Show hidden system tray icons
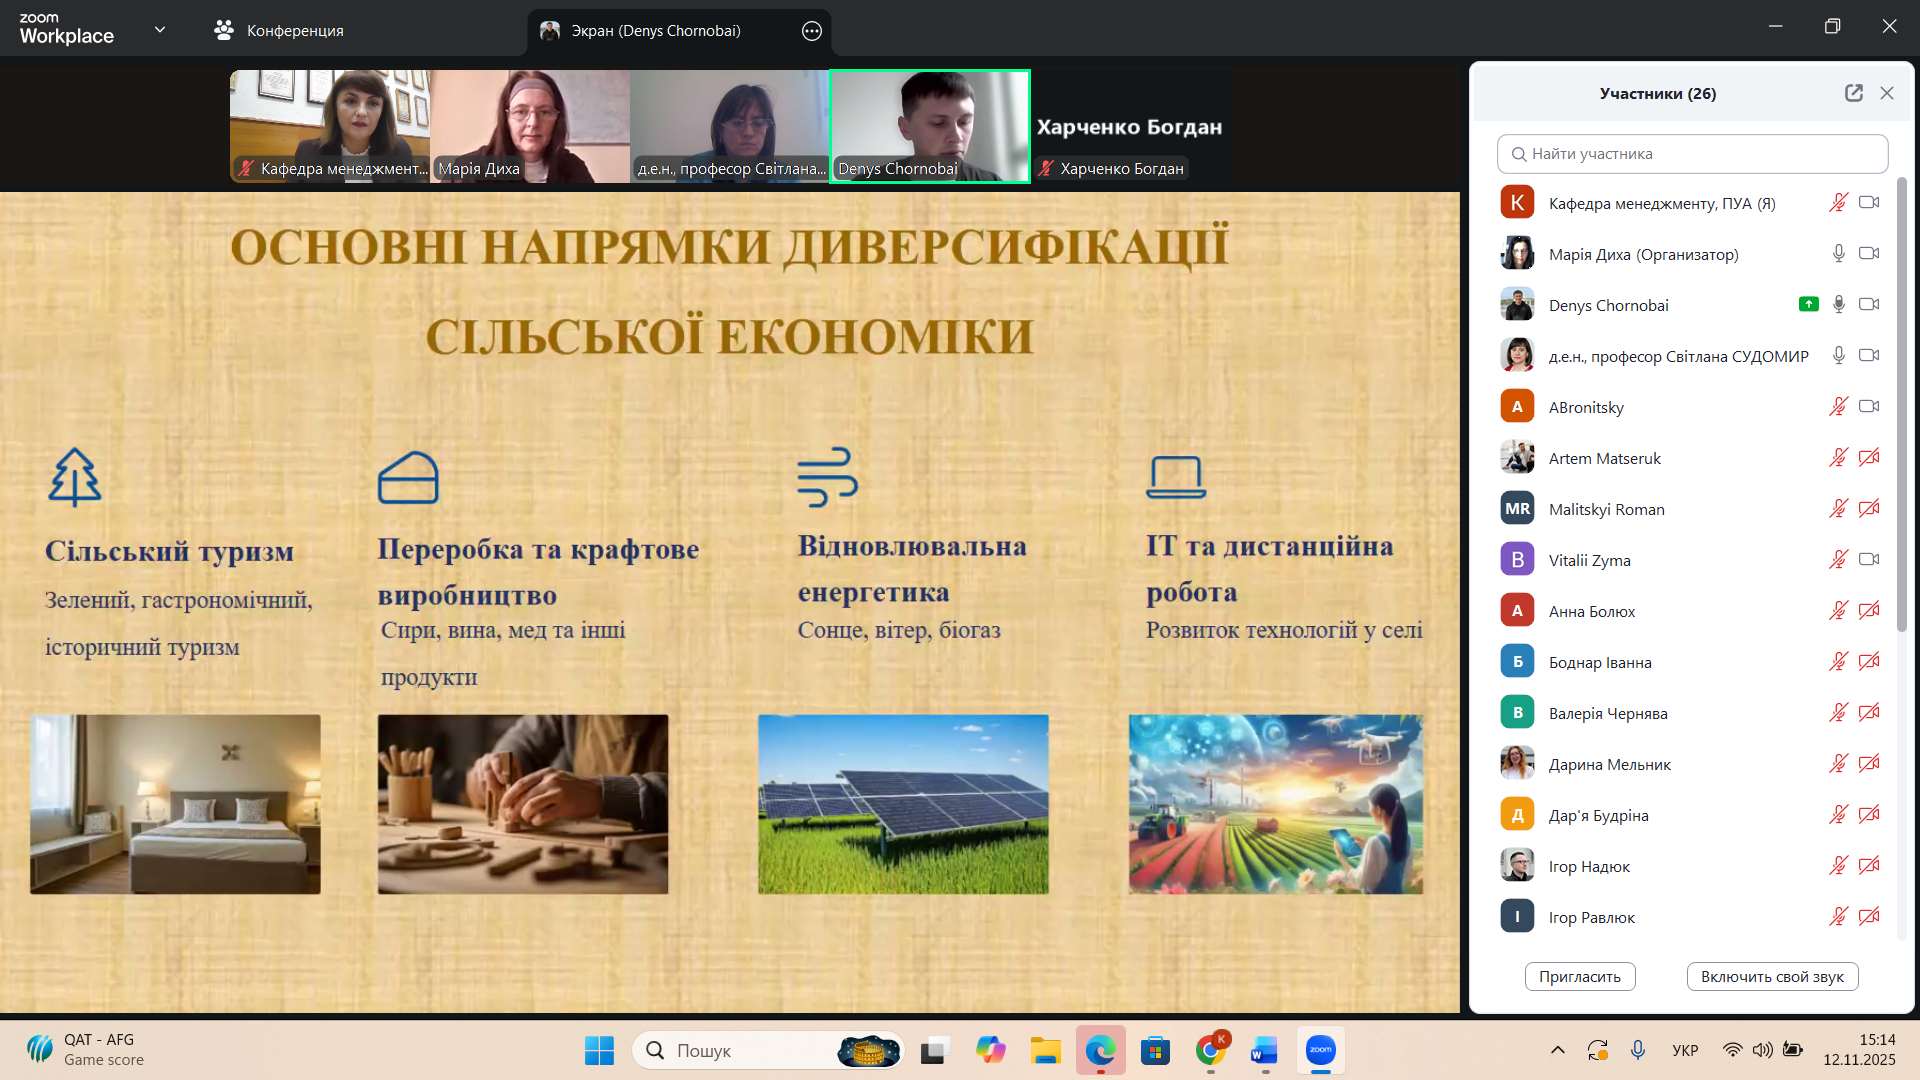This screenshot has height=1080, width=1920. click(x=1557, y=1050)
